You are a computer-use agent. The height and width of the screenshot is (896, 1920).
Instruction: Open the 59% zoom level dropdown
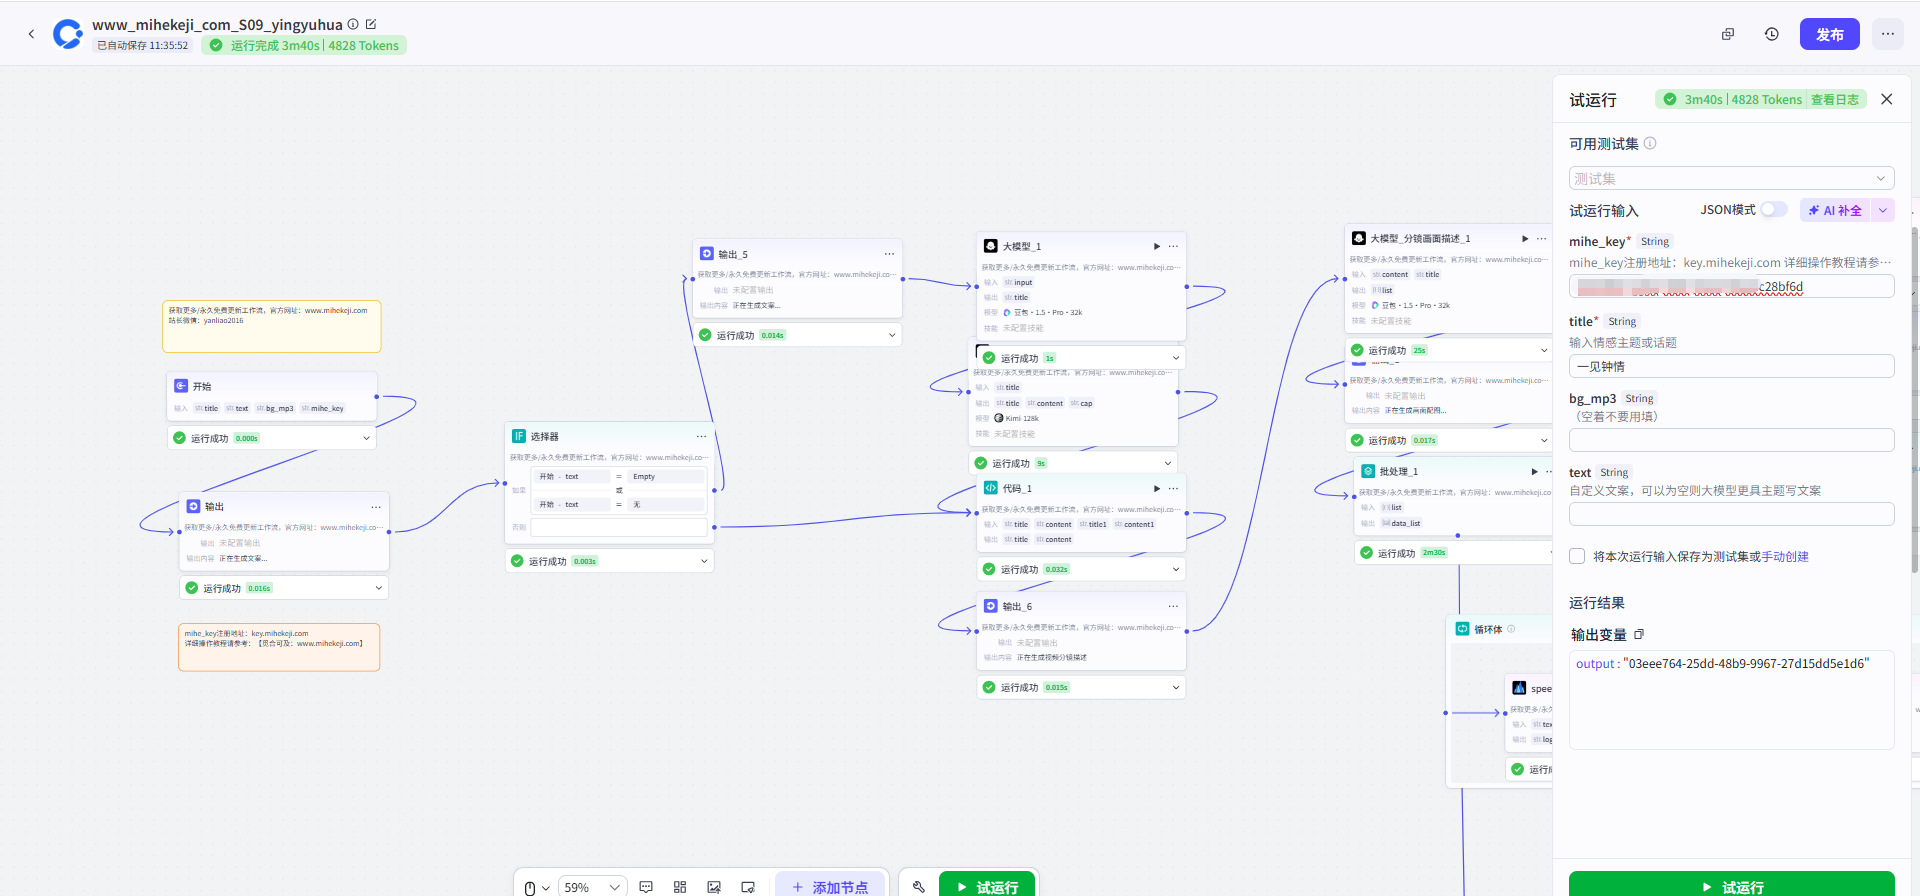[x=590, y=887]
